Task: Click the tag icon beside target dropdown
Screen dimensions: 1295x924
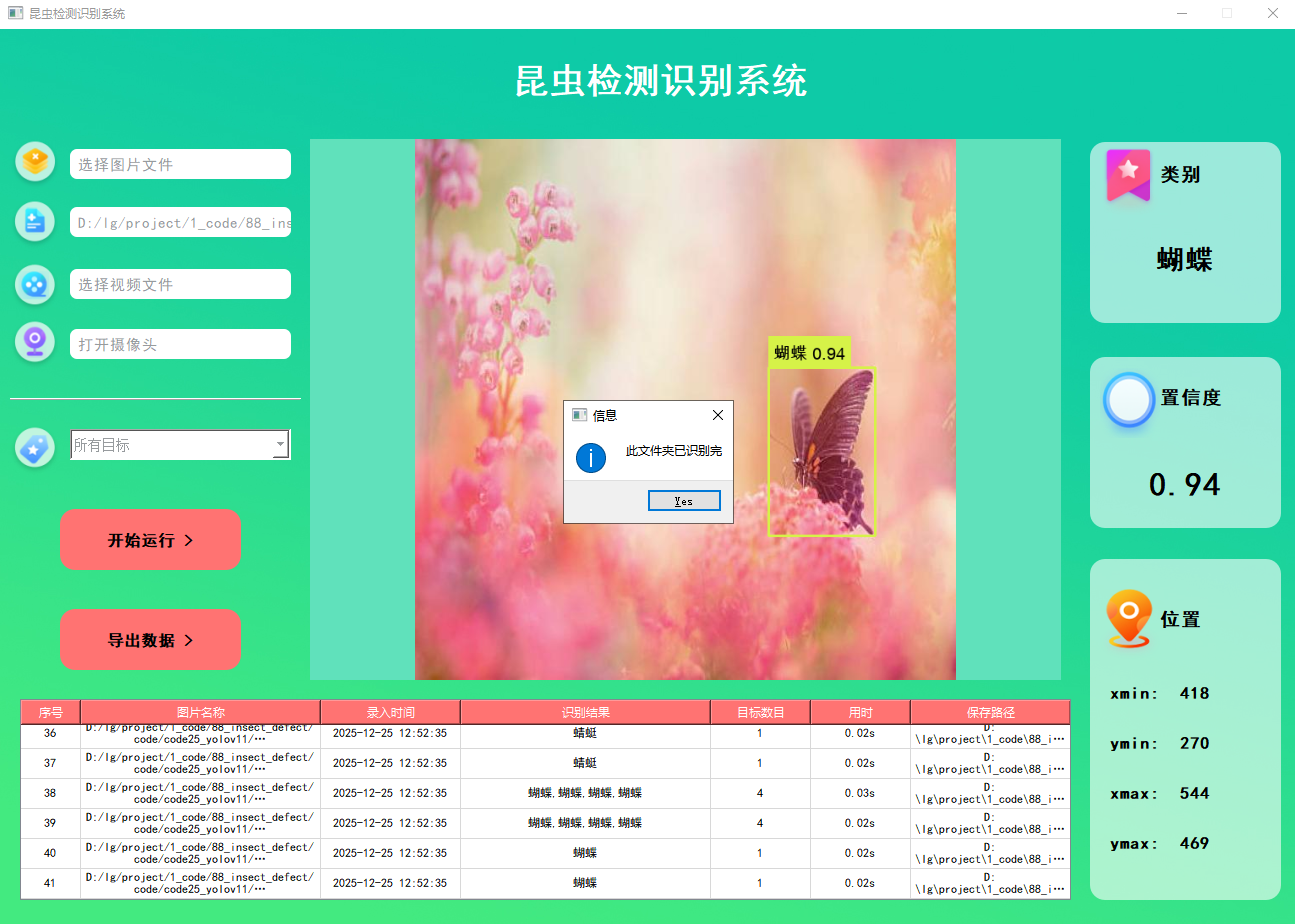Action: (x=35, y=448)
